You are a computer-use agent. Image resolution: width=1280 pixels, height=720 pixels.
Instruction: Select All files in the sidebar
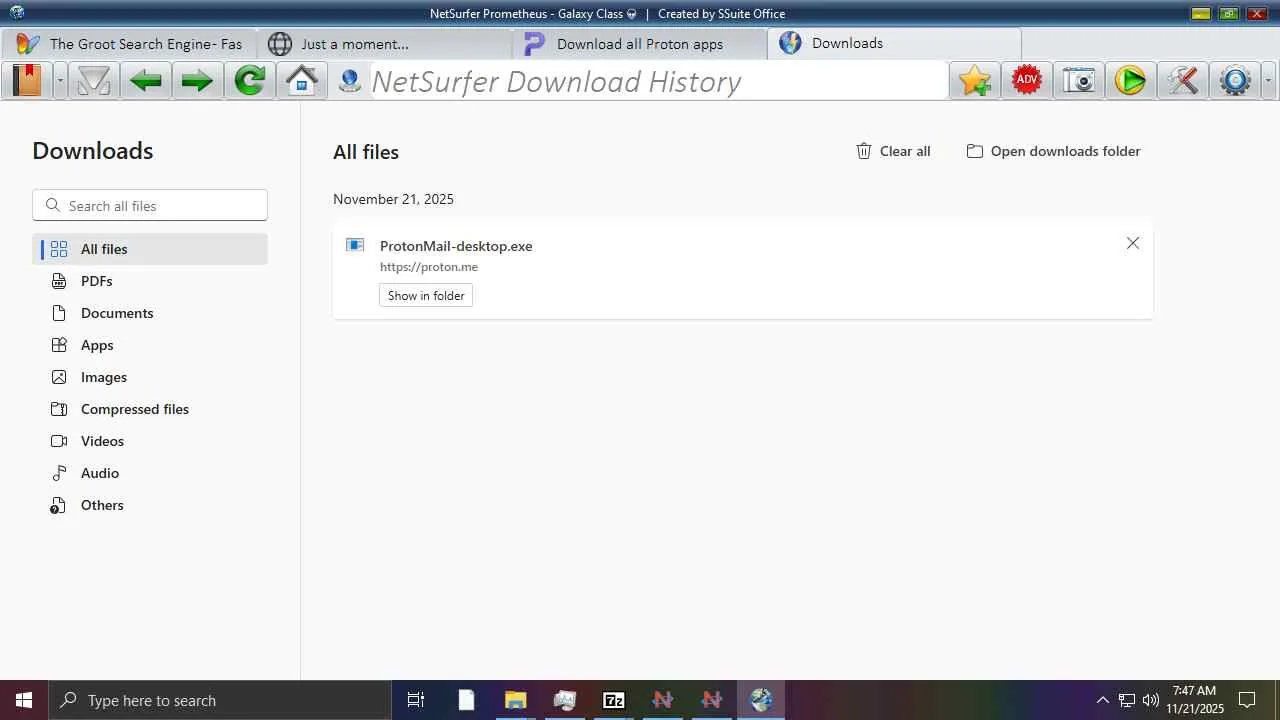pyautogui.click(x=150, y=249)
